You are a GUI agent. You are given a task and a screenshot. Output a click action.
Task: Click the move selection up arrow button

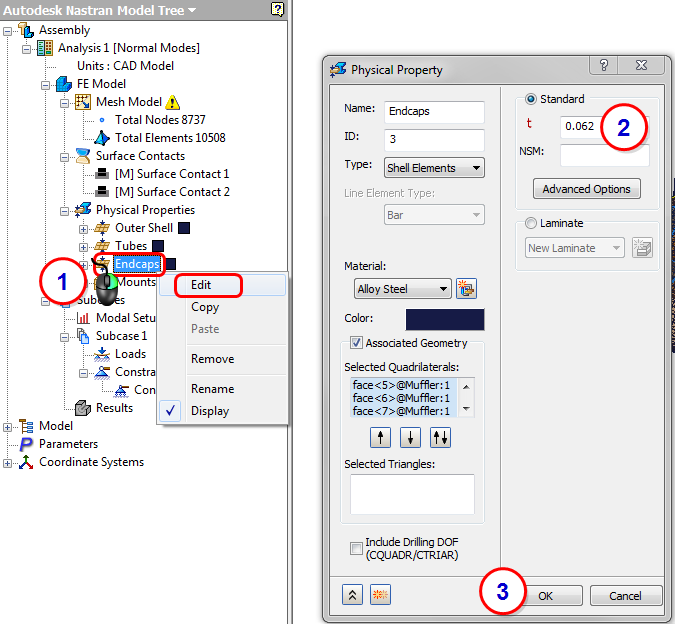tap(380, 438)
